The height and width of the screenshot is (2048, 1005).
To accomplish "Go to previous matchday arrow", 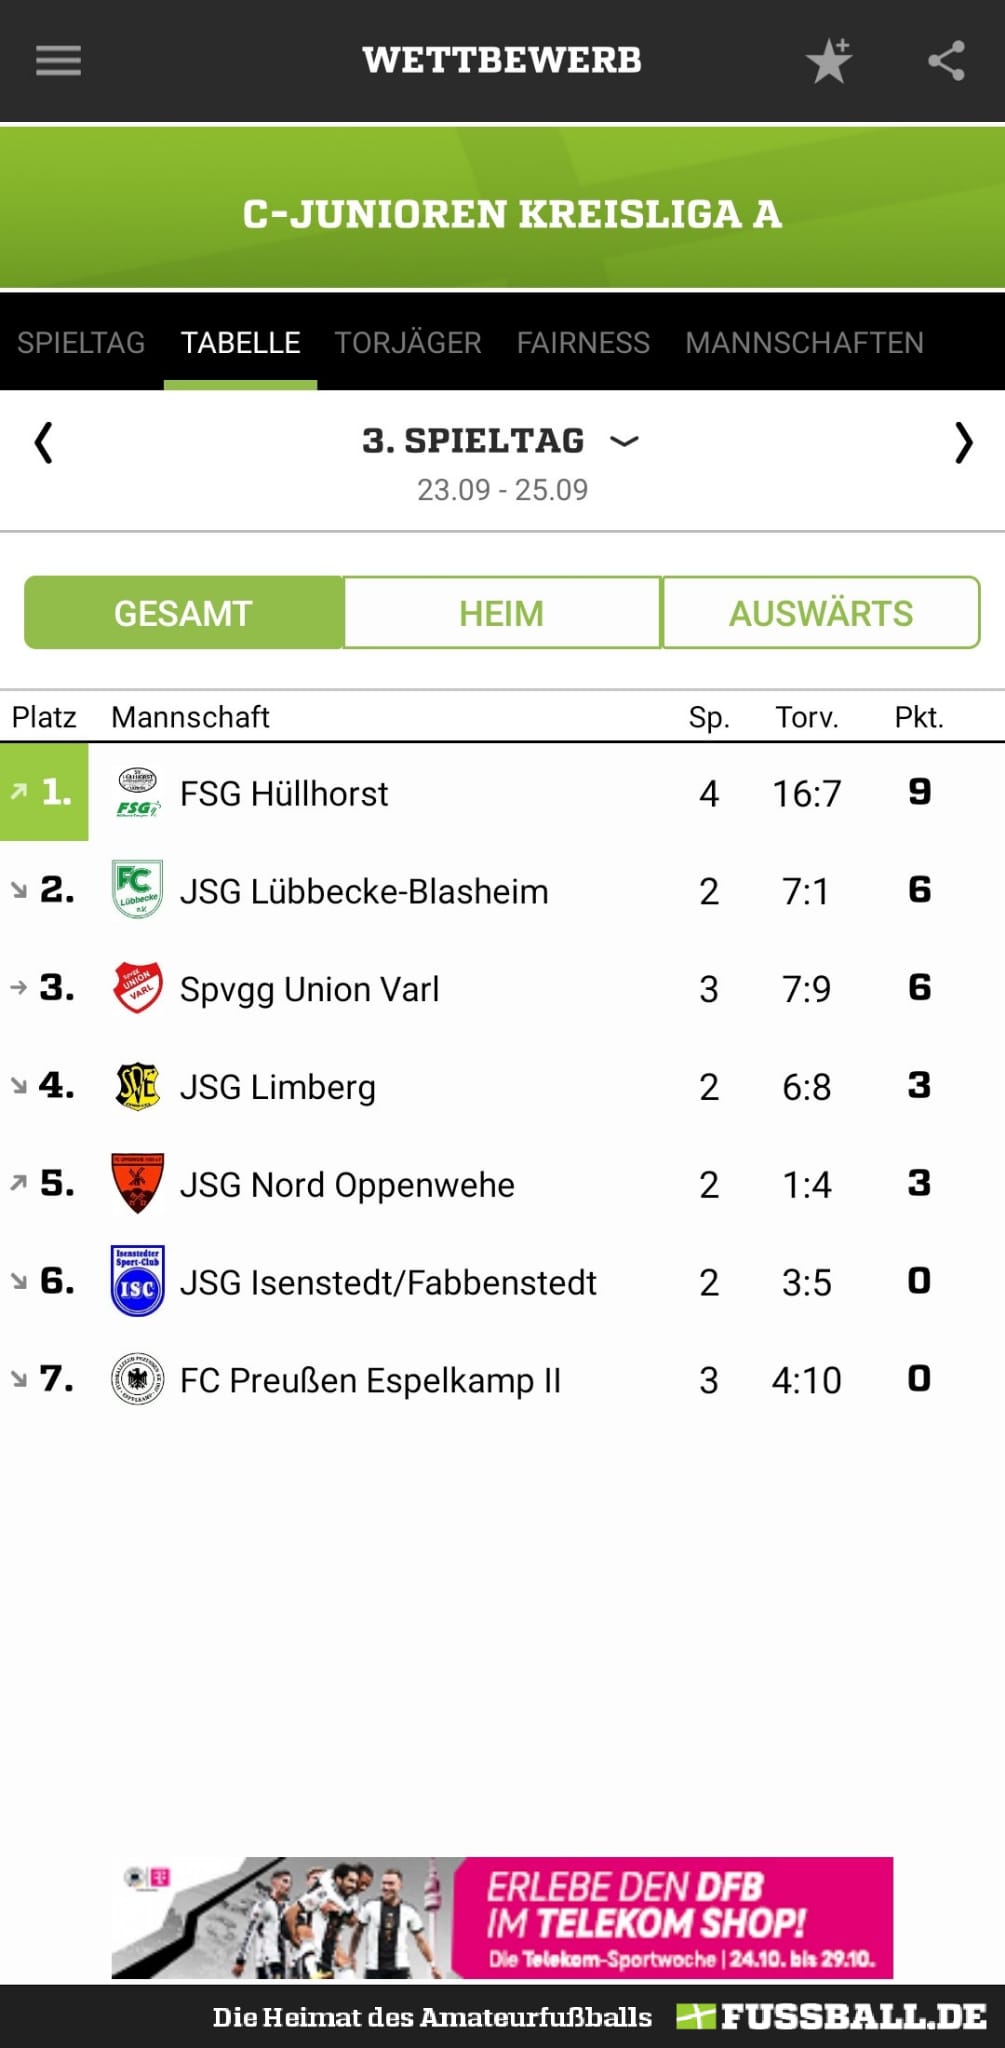I will click(x=43, y=442).
